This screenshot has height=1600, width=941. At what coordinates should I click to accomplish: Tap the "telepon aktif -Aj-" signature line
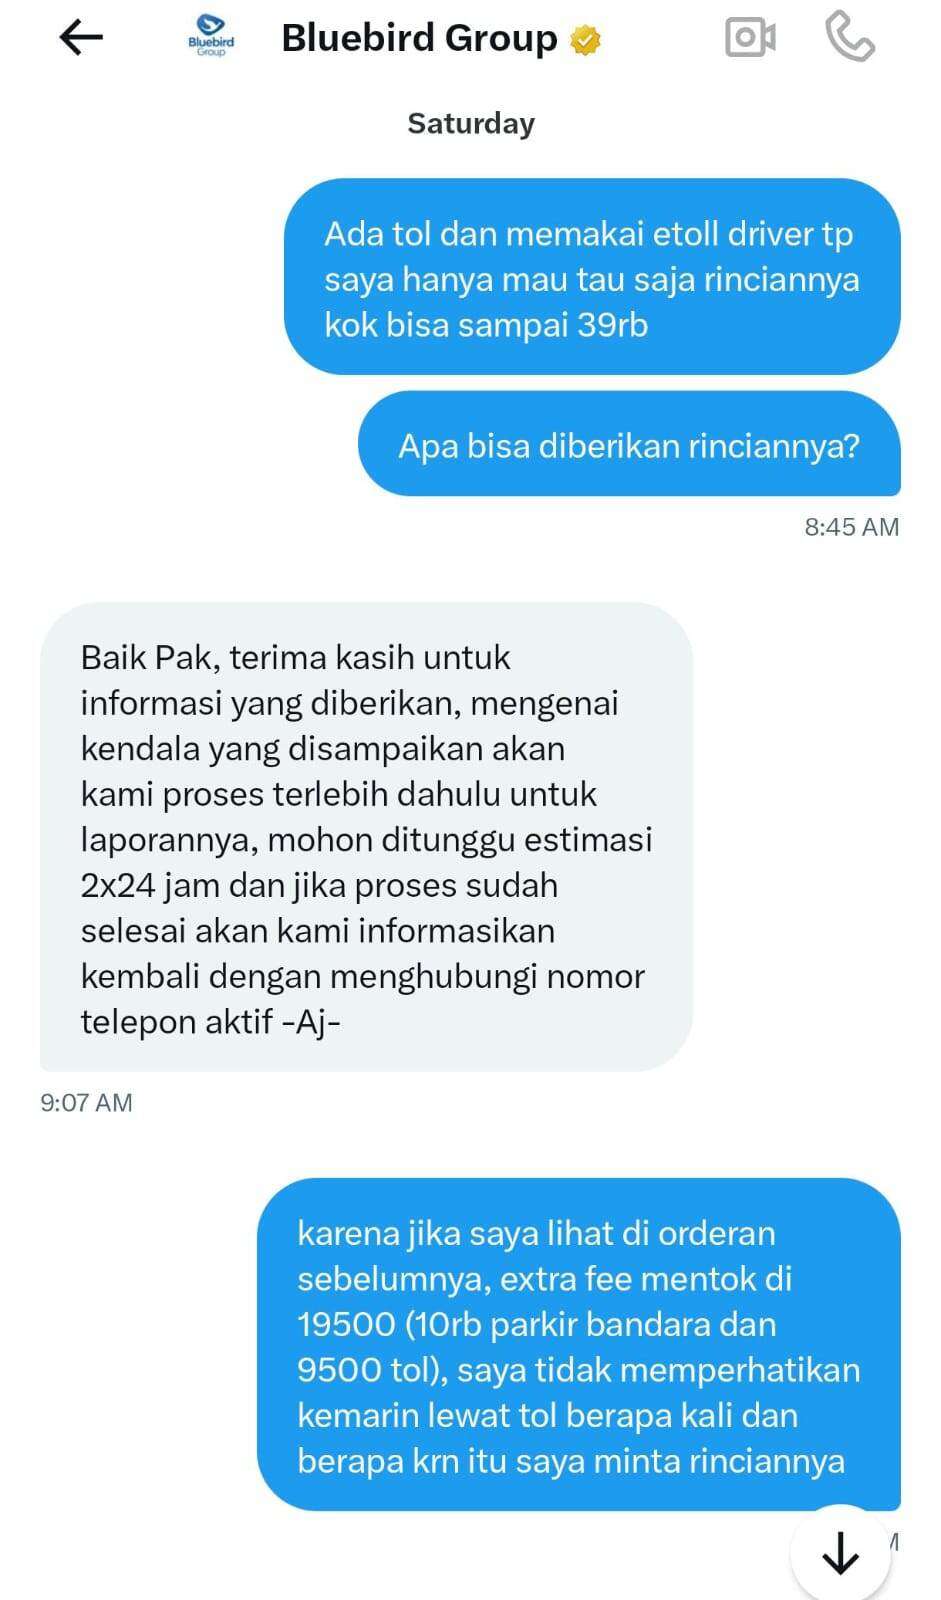[211, 1022]
